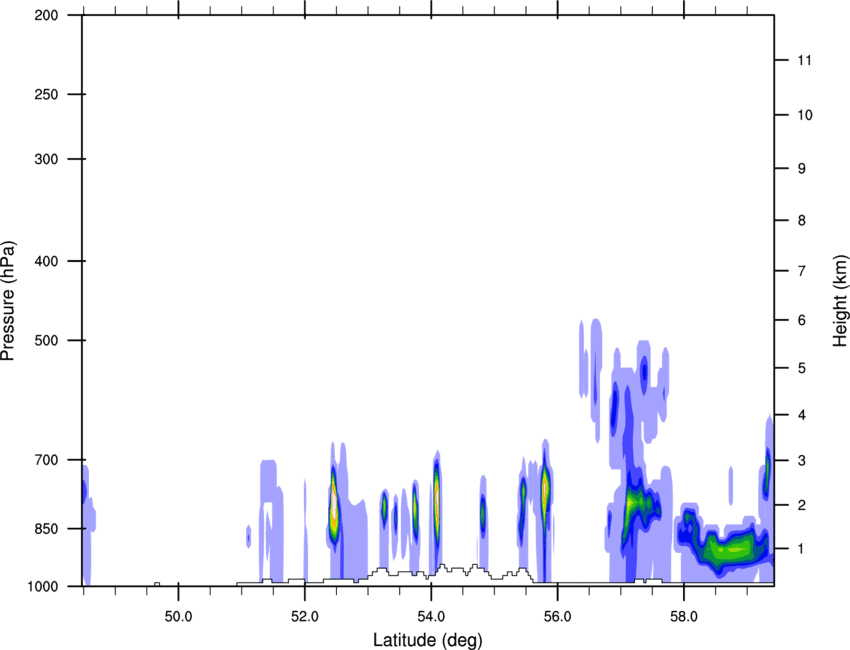Image resolution: width=850 pixels, height=650 pixels.
Task: Pick the 6 km height label
Action: click(802, 320)
